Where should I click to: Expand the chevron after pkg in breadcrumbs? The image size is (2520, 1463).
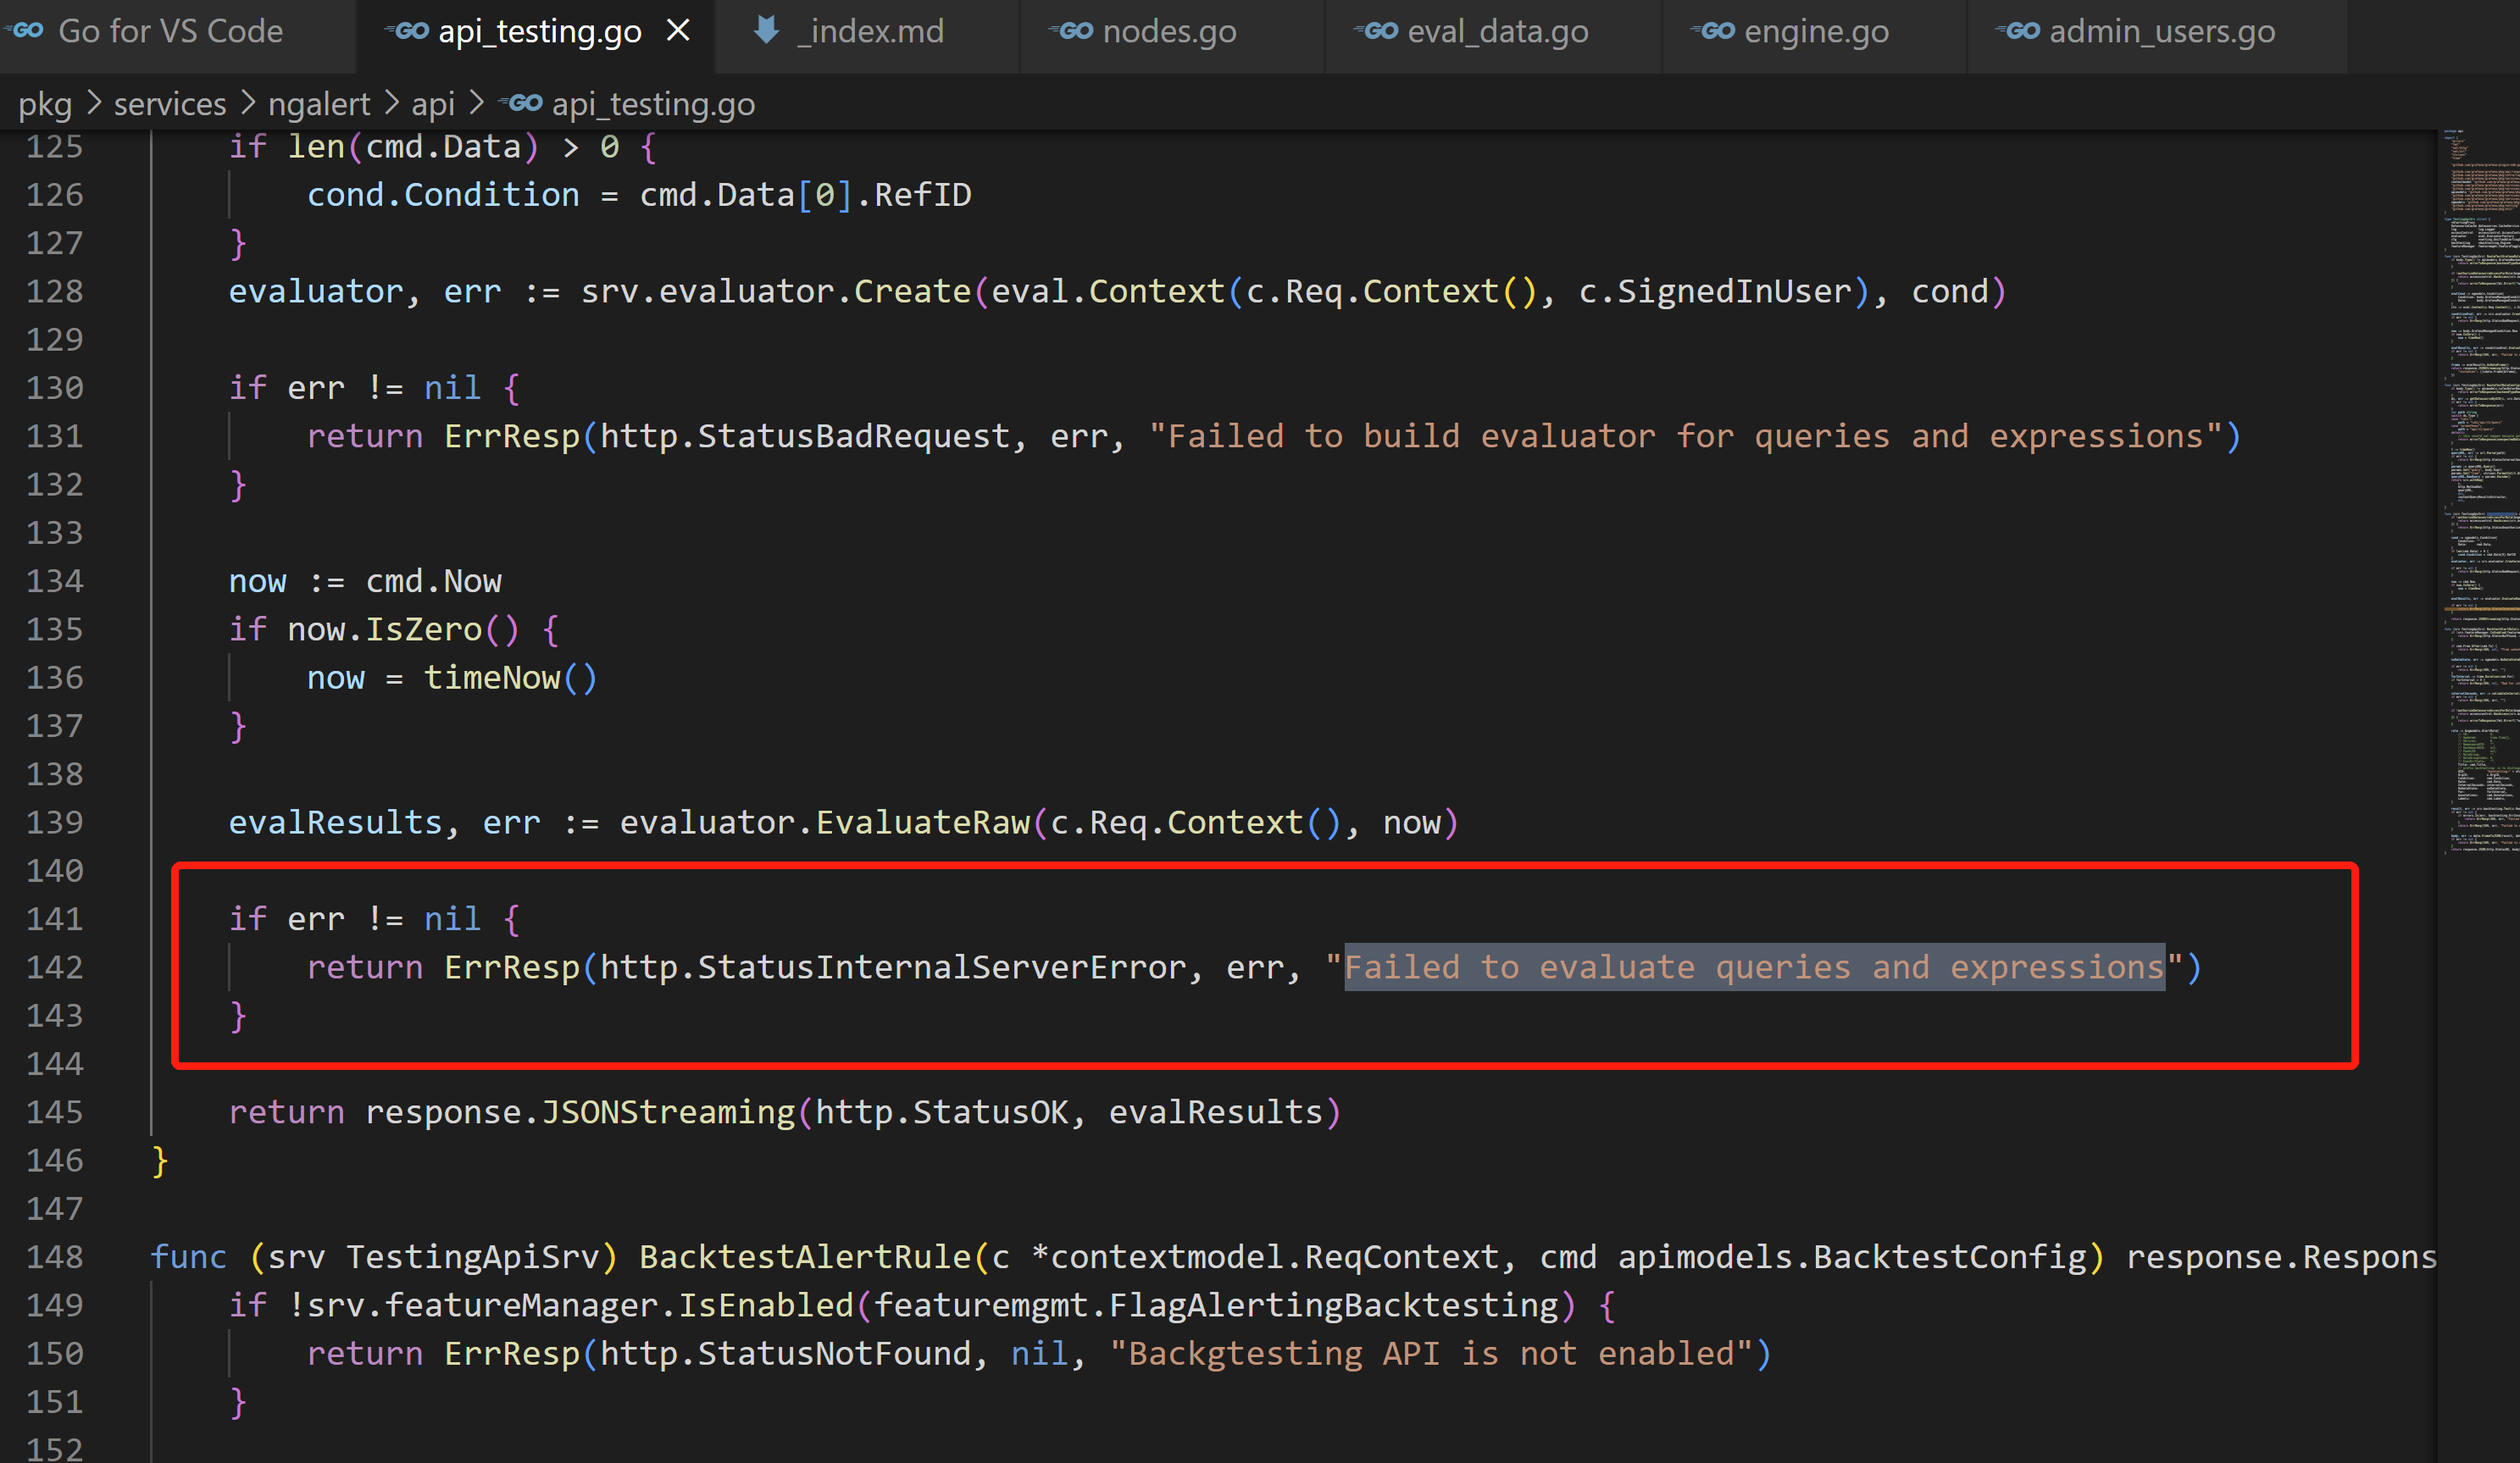click(x=92, y=103)
